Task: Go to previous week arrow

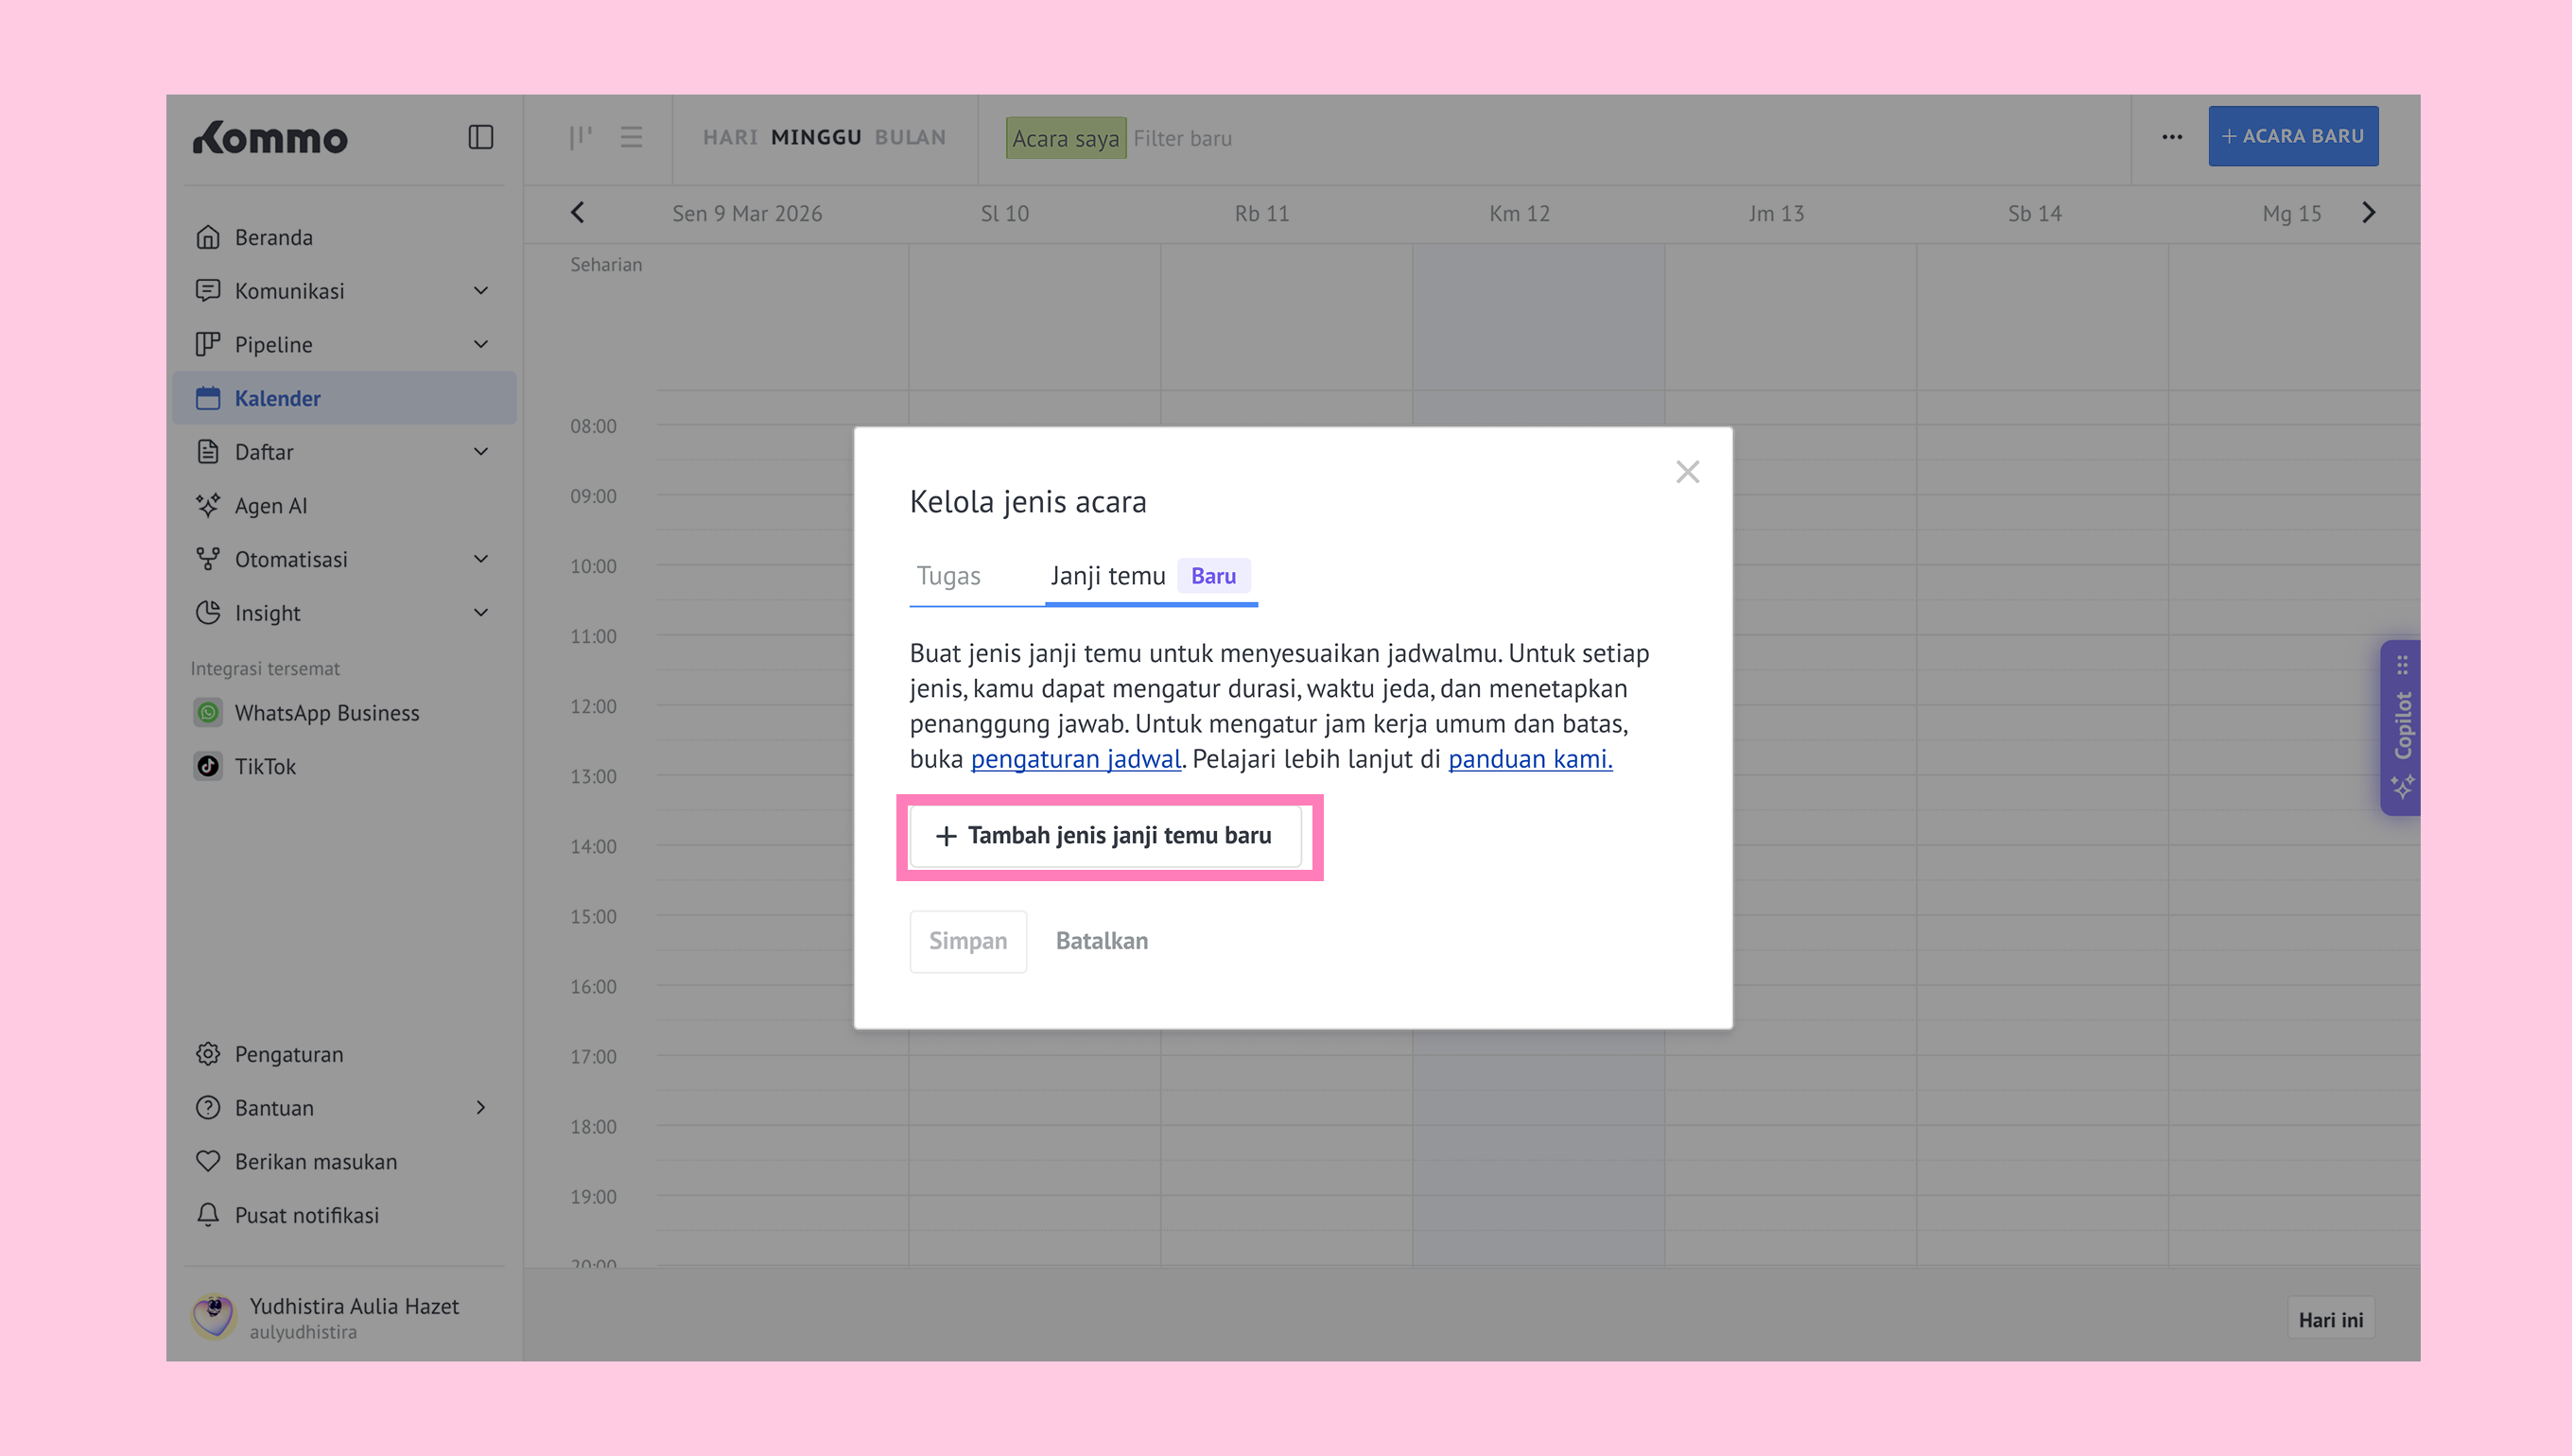Action: coord(578,212)
